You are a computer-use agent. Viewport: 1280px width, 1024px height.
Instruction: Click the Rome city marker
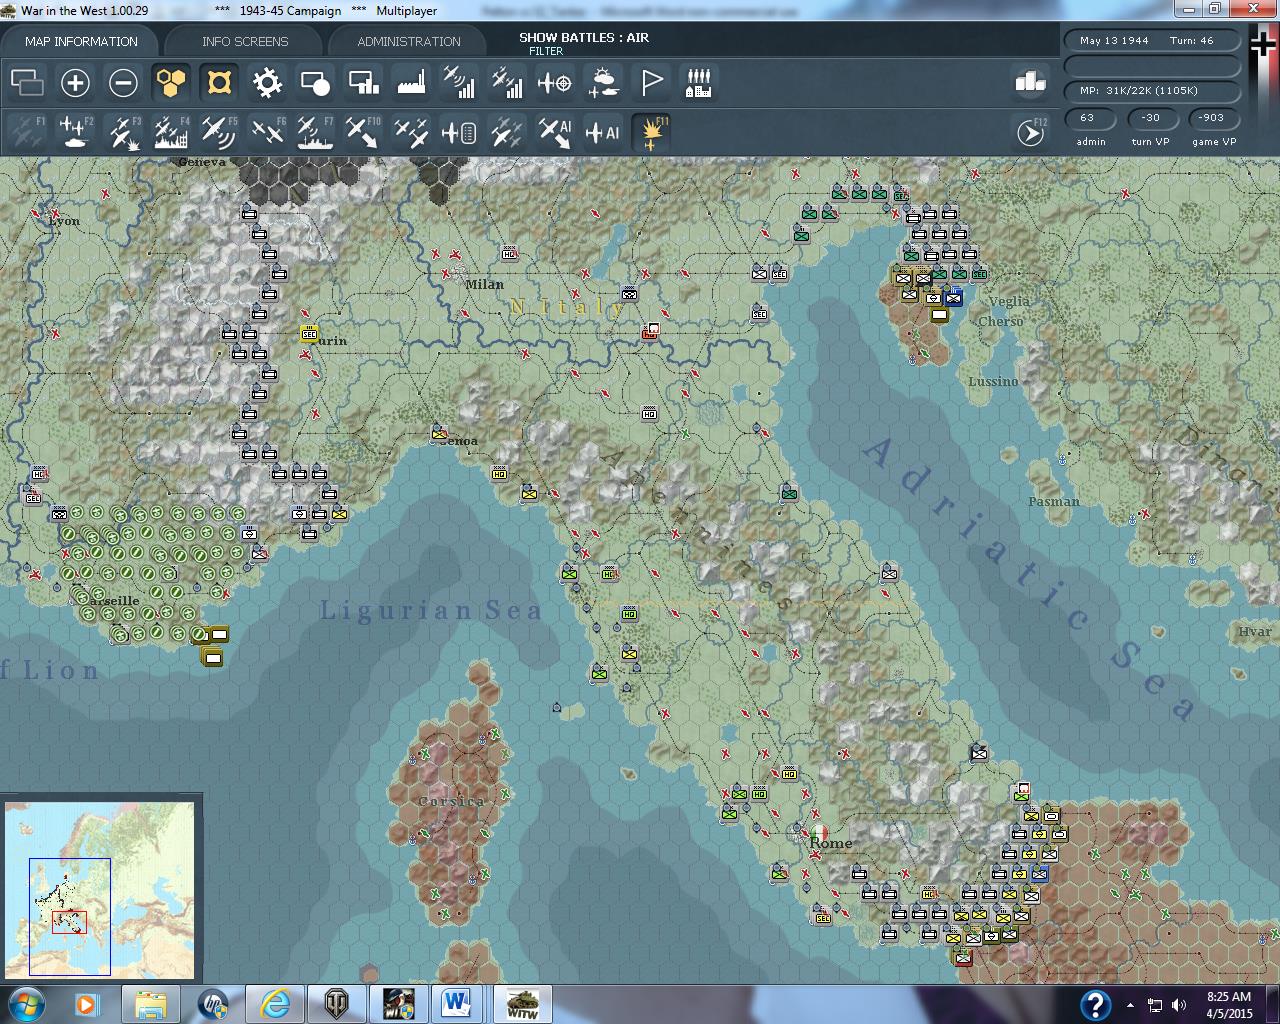pos(819,833)
